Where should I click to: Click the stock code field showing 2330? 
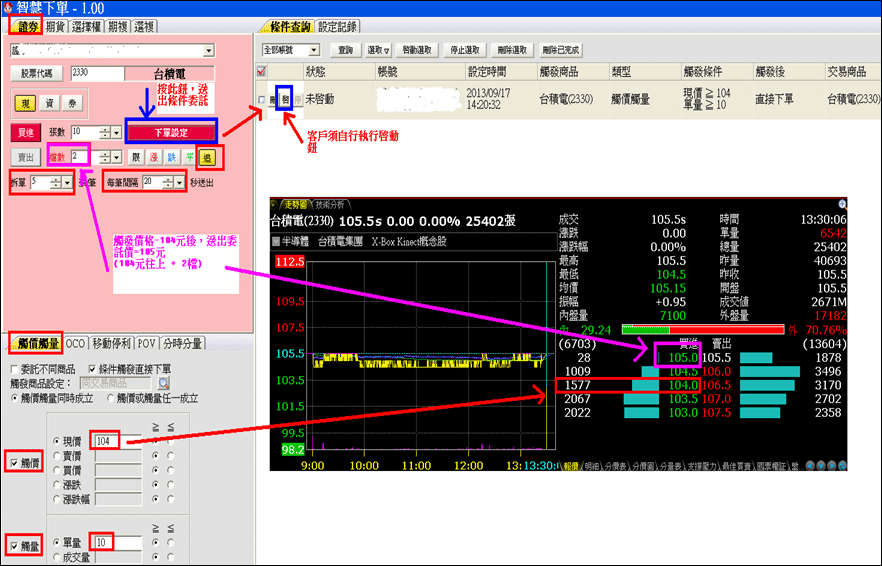(97, 73)
